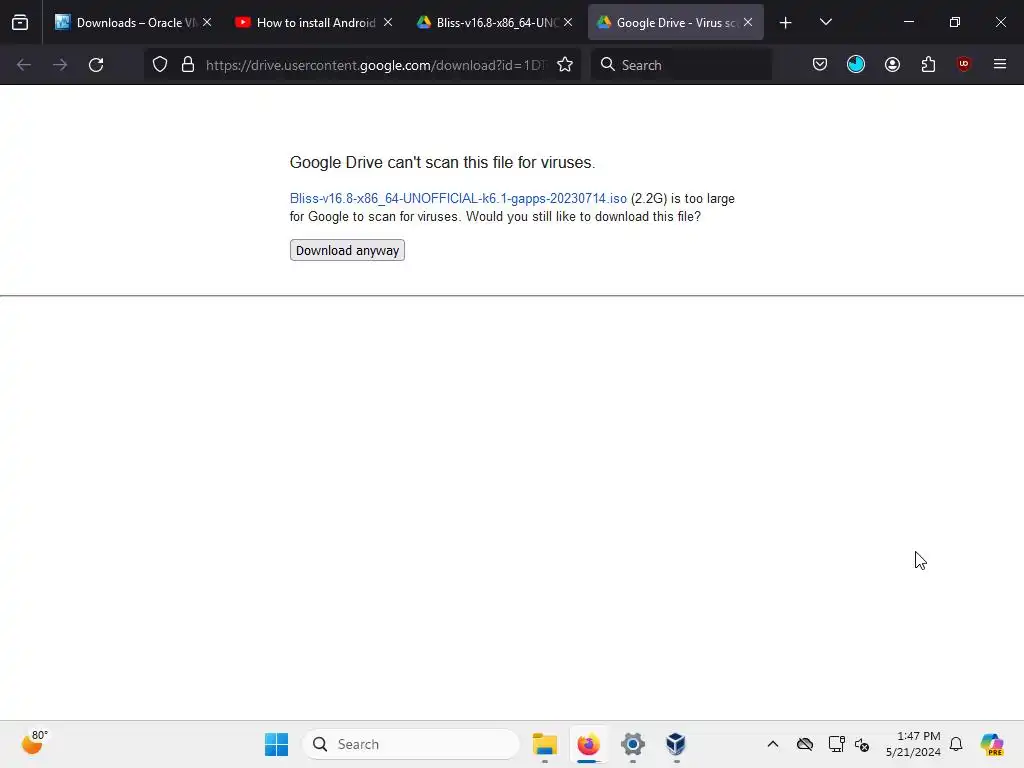Switch to How to install Android tab

coord(313,22)
